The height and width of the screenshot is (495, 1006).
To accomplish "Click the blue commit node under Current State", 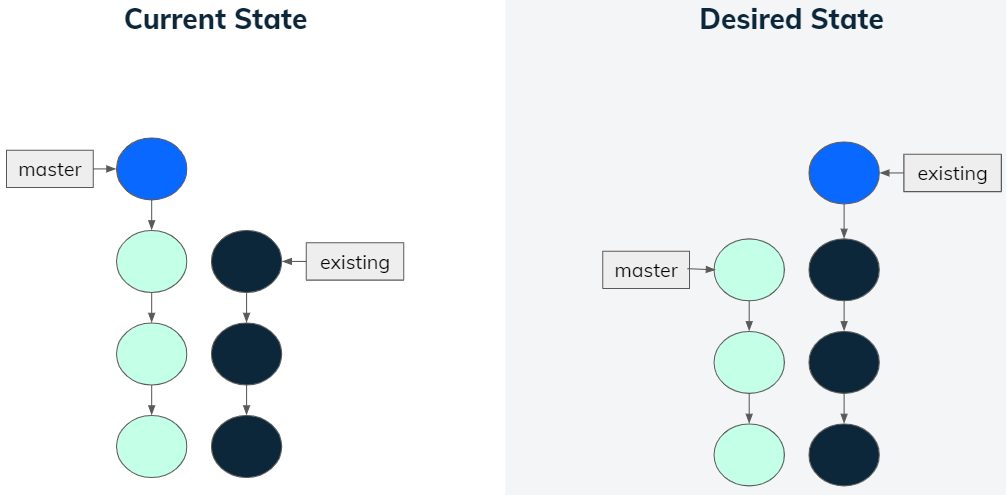I will [x=152, y=169].
